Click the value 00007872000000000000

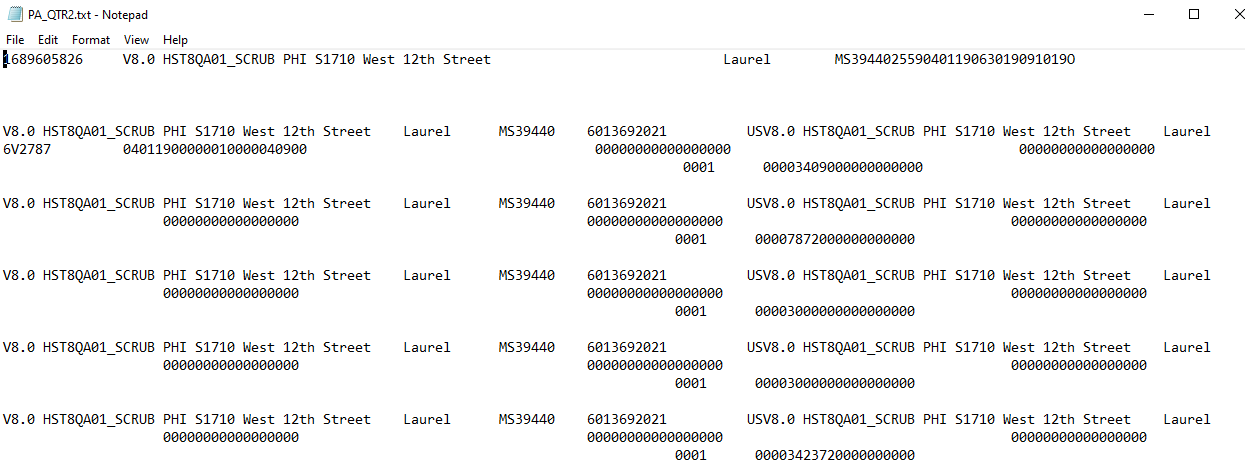point(835,240)
